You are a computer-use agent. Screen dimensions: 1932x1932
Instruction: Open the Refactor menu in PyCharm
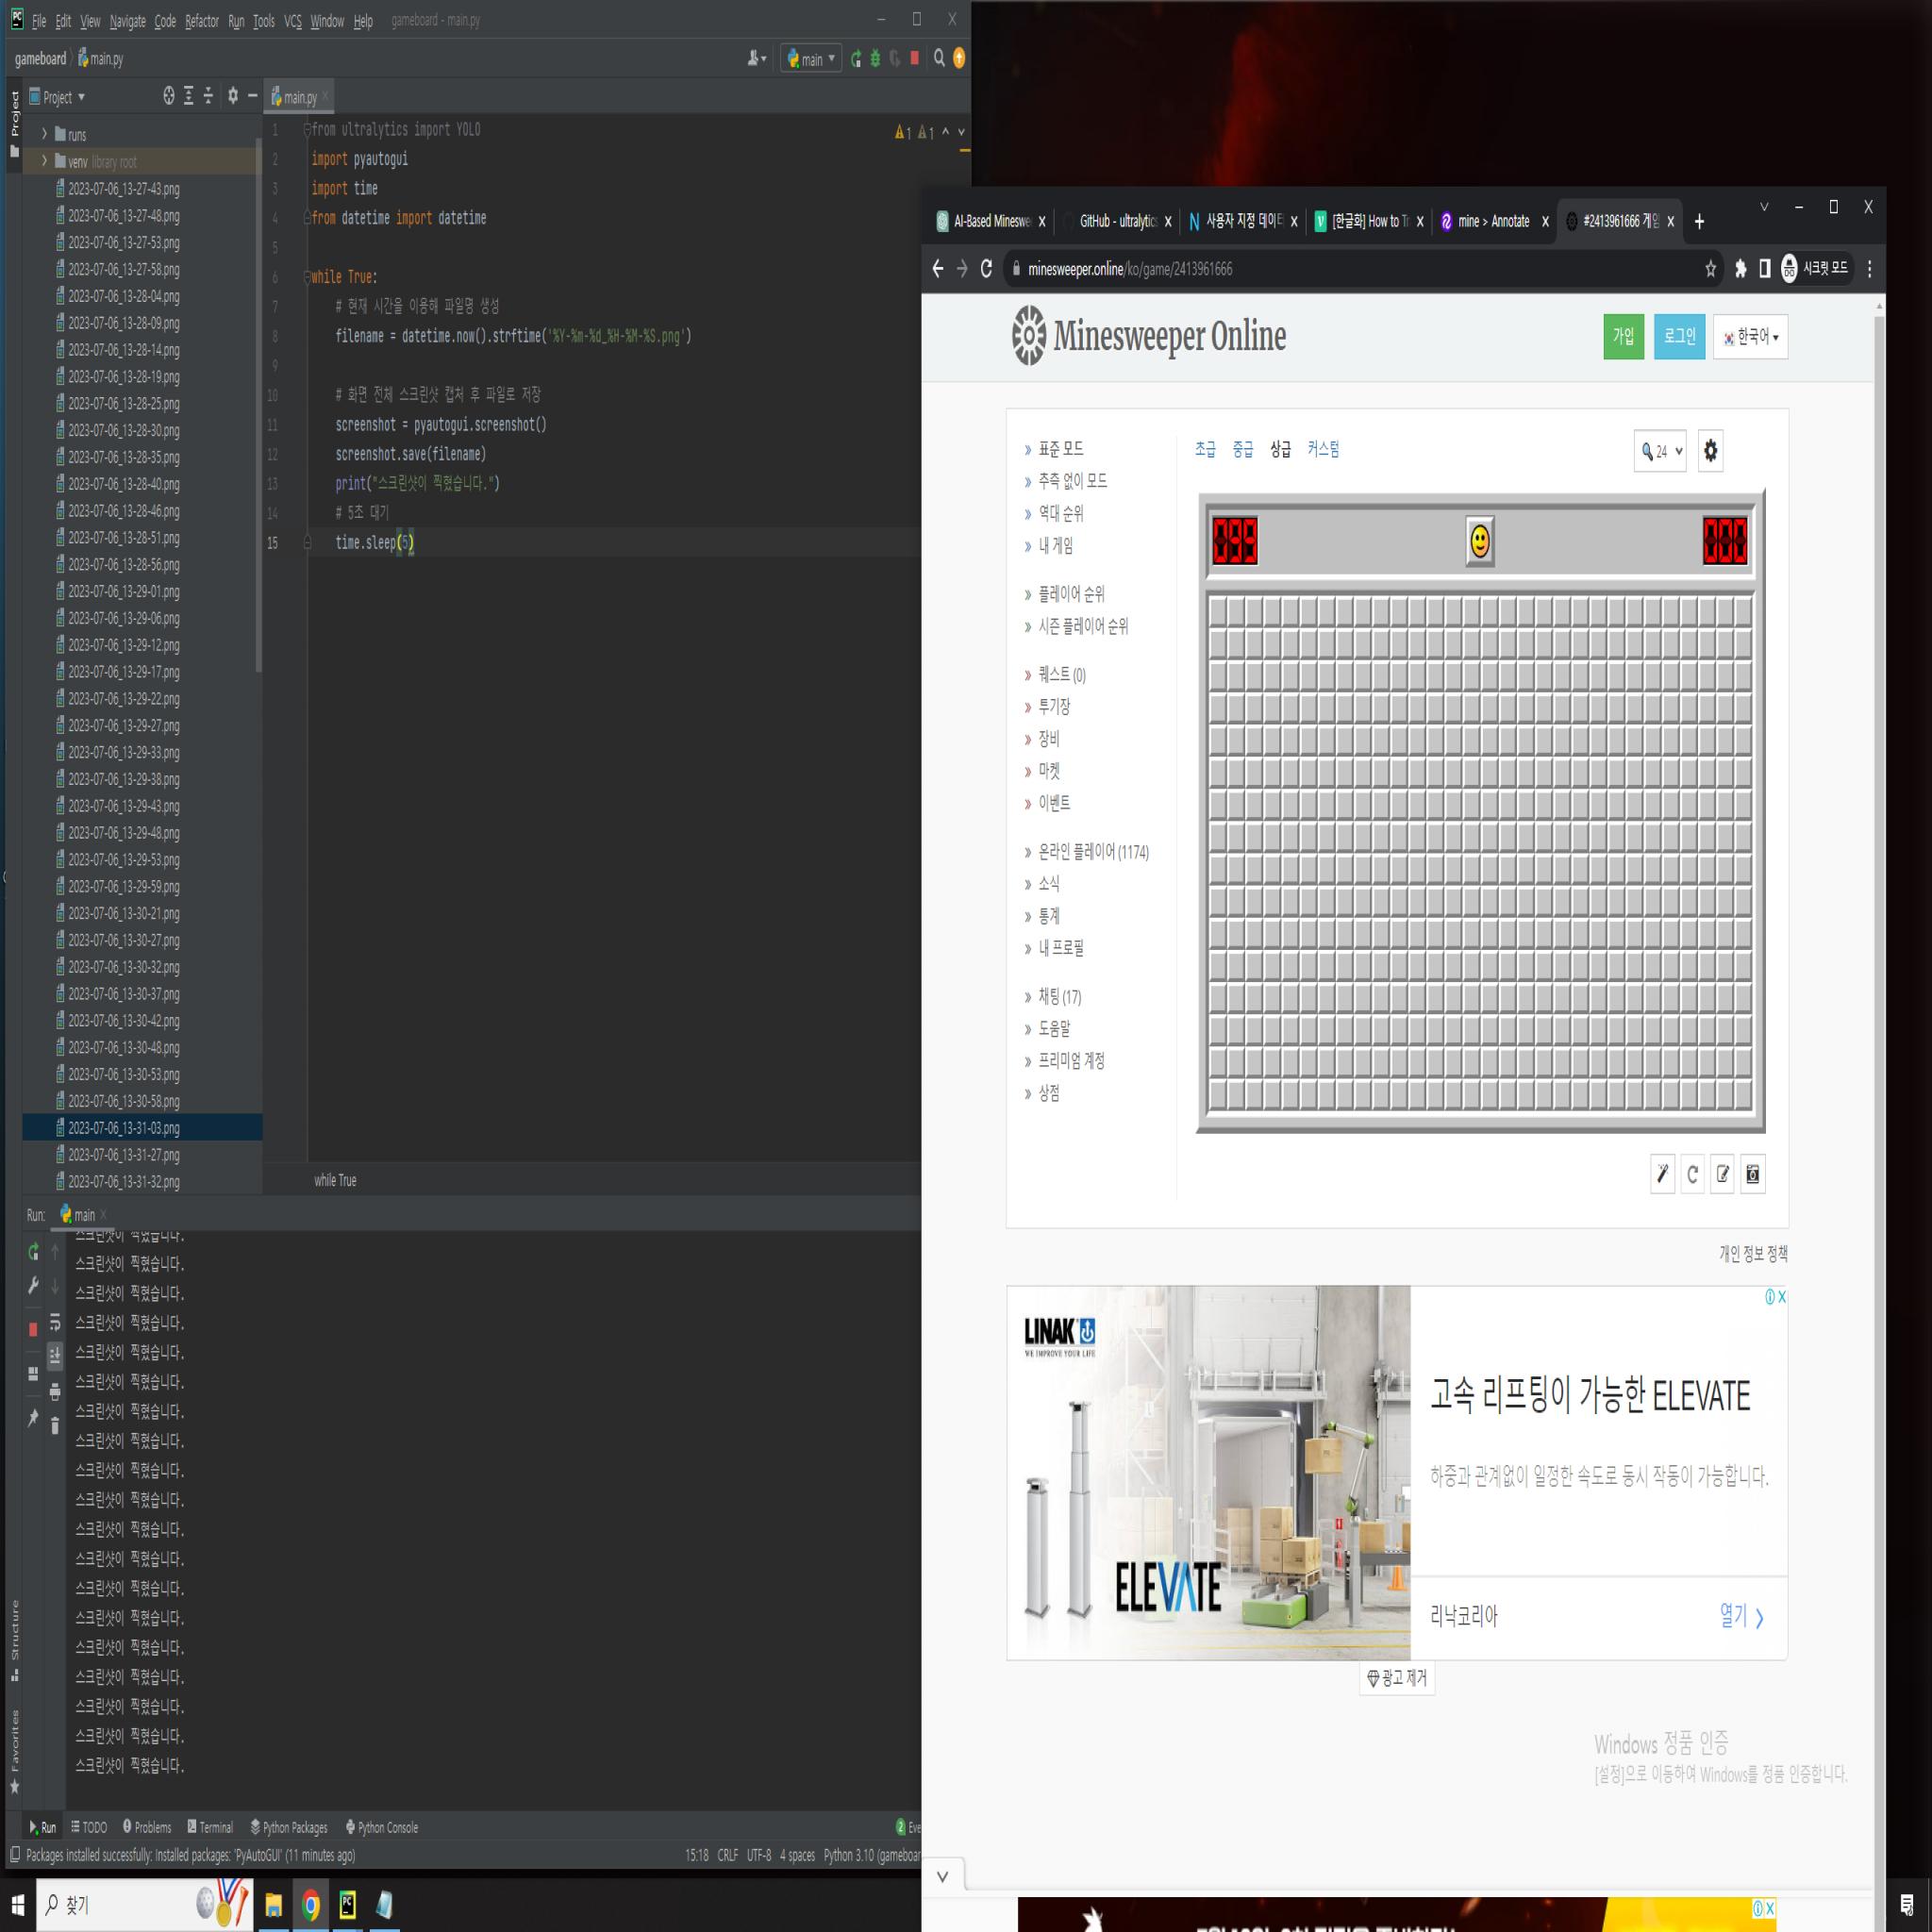coord(202,21)
